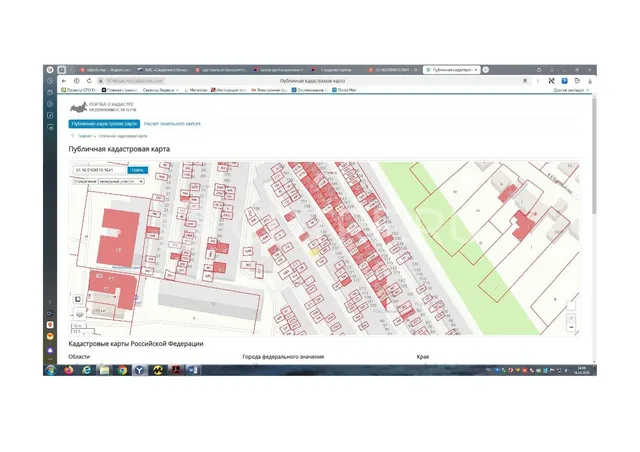Expand the Другие закладки bookmarks menu
640x452 pixels.
click(x=571, y=90)
